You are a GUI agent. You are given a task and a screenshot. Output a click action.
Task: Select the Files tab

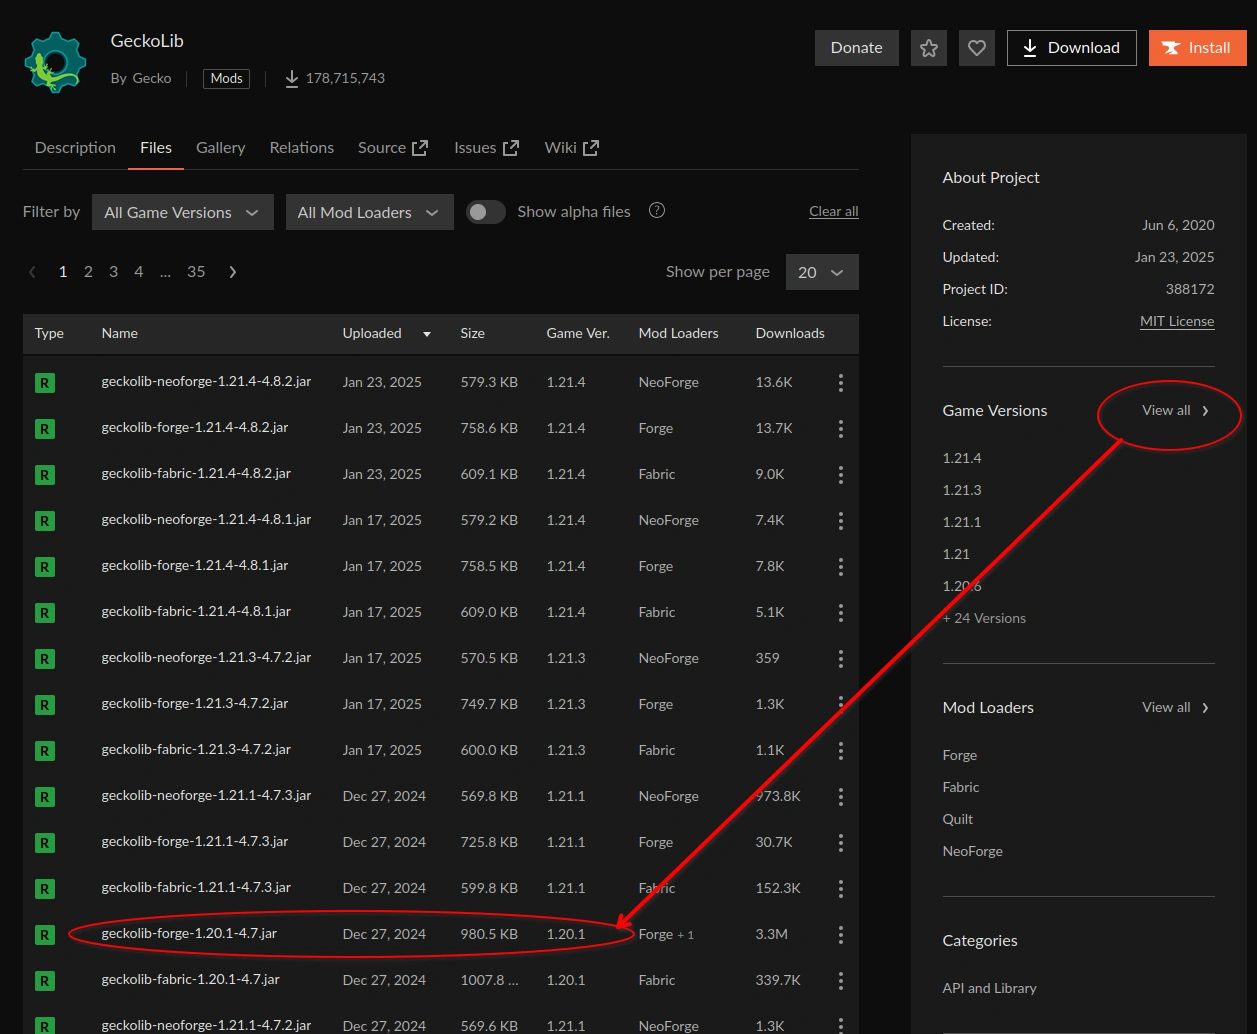click(x=156, y=148)
